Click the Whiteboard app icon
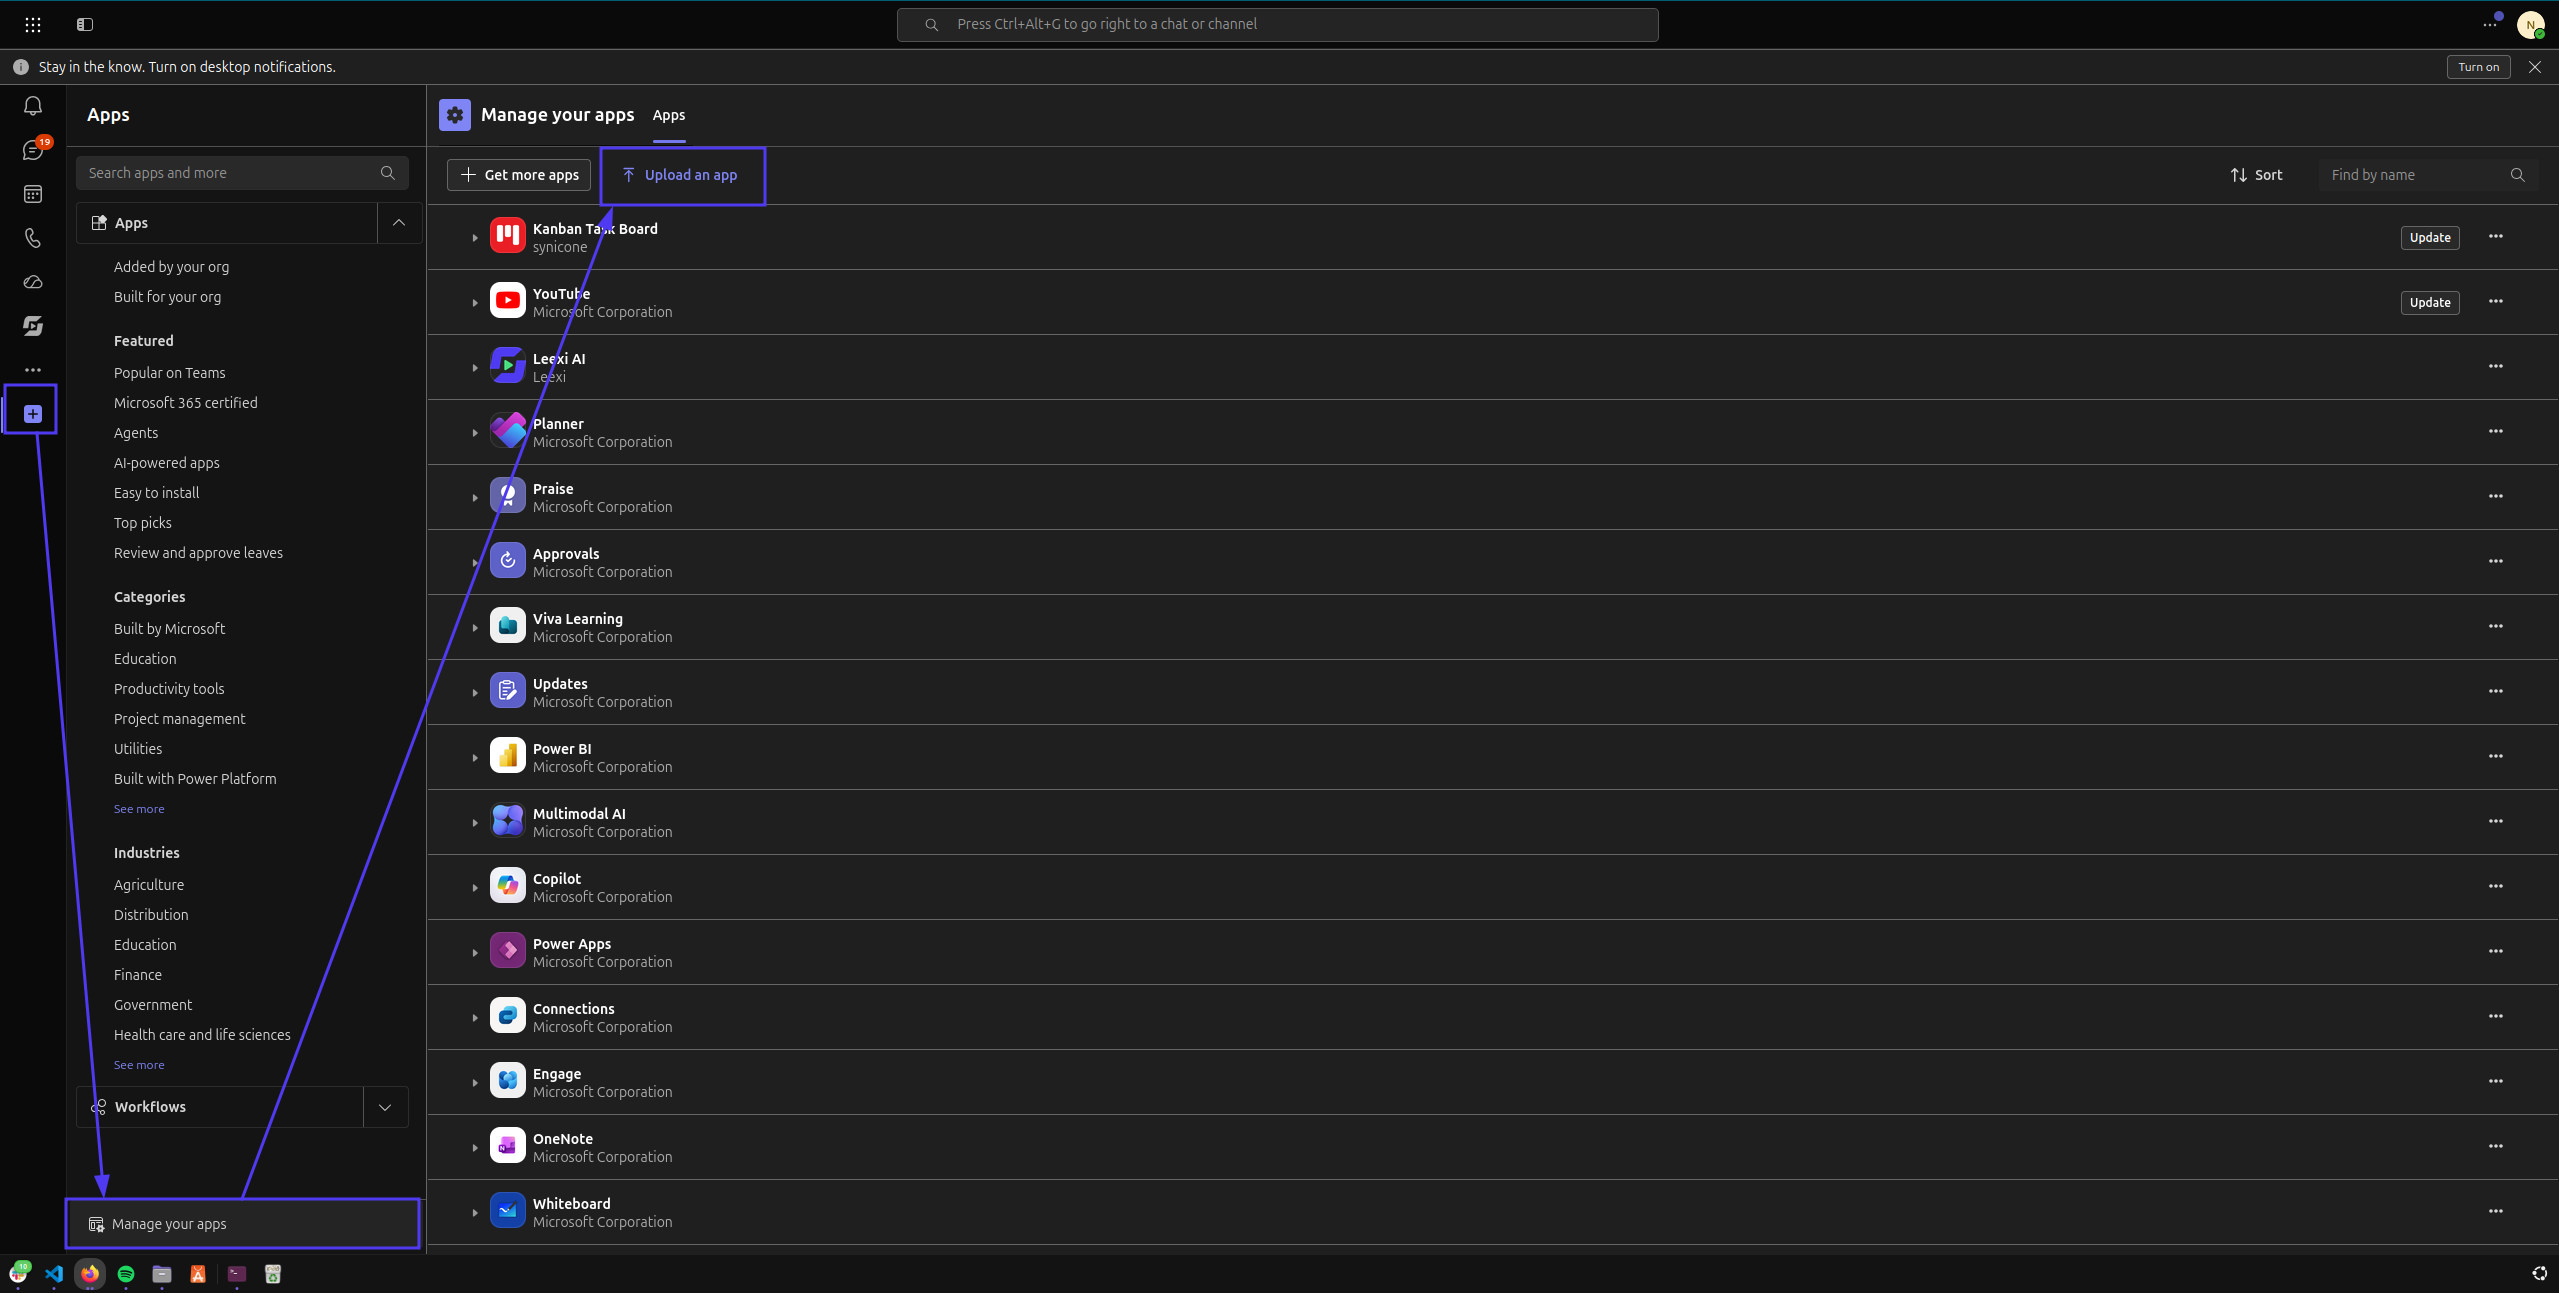Screen dimensions: 2559x1293 click(x=508, y=1211)
